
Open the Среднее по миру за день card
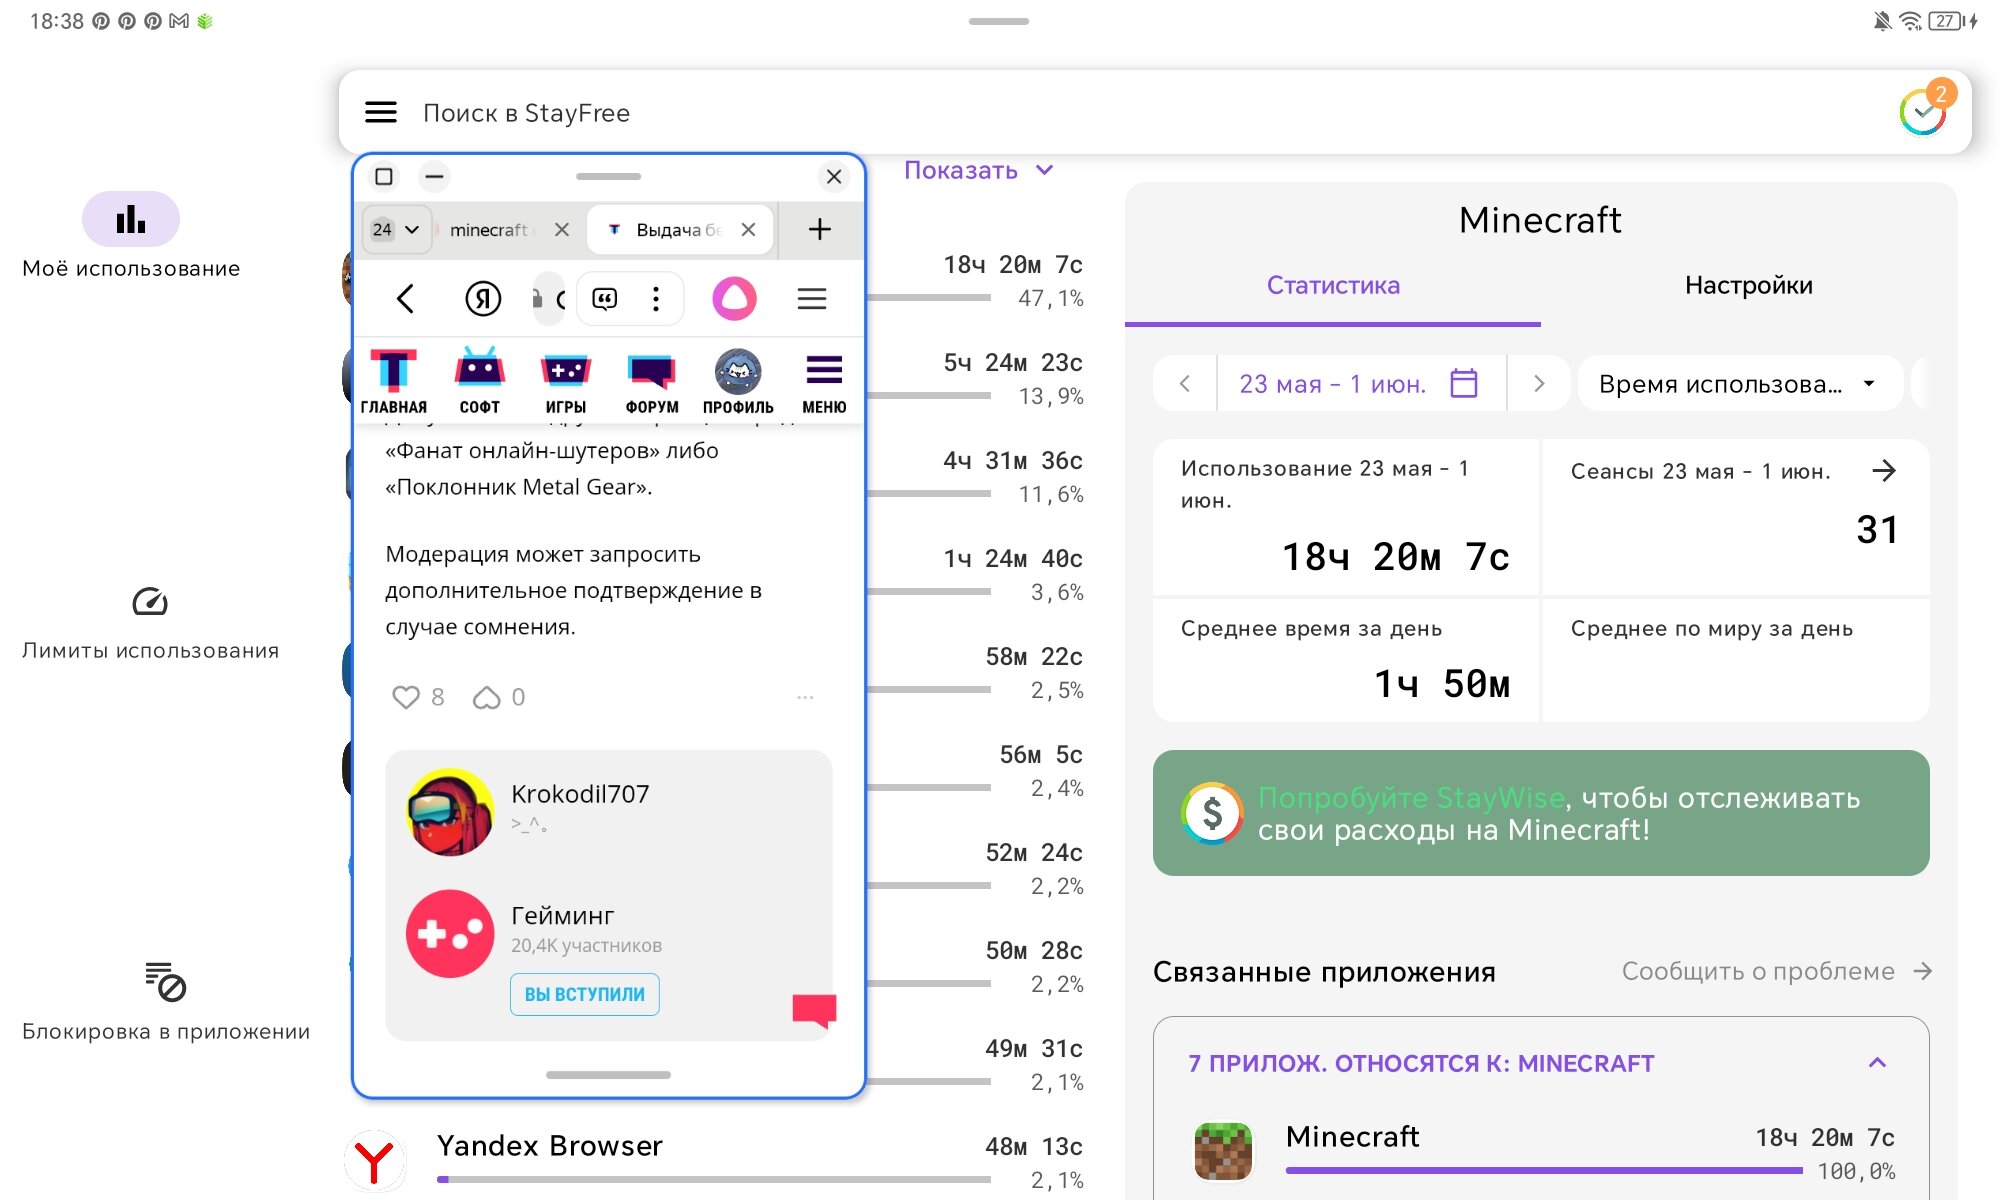[x=1736, y=660]
